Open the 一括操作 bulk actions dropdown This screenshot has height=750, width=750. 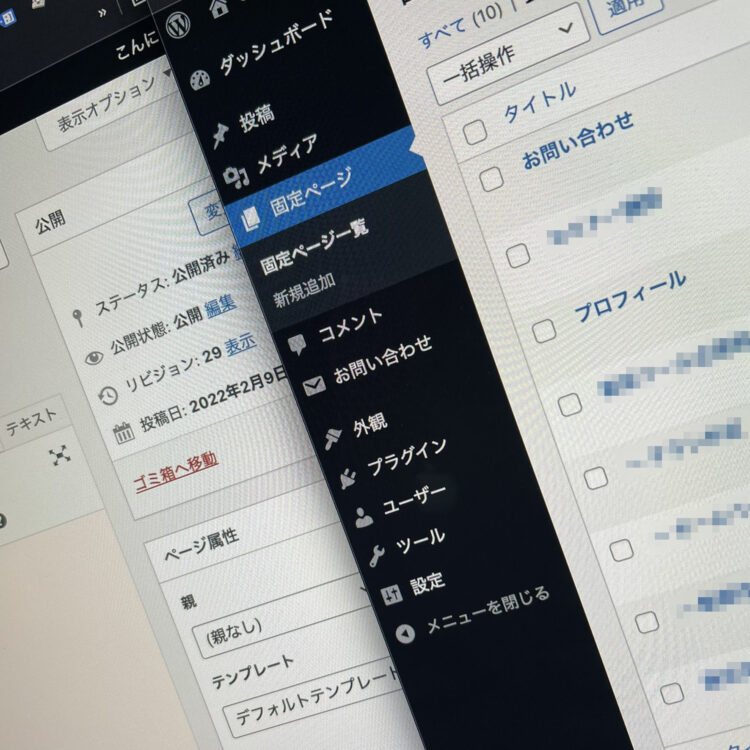click(508, 54)
